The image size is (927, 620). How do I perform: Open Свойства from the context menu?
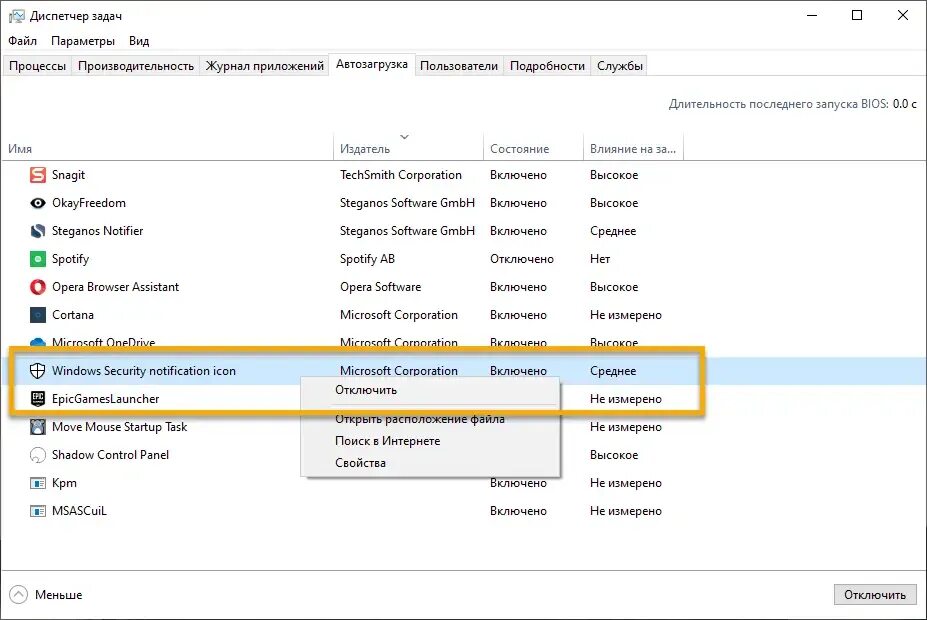(x=430, y=463)
